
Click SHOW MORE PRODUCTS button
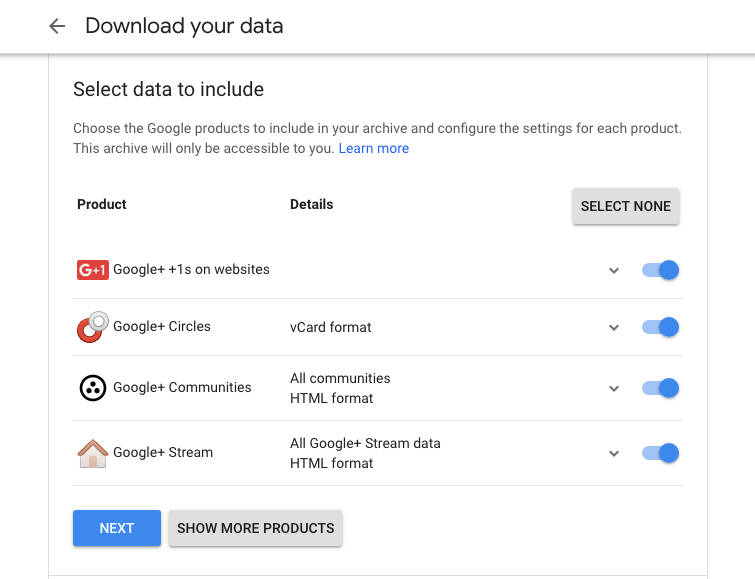pyautogui.click(x=255, y=528)
